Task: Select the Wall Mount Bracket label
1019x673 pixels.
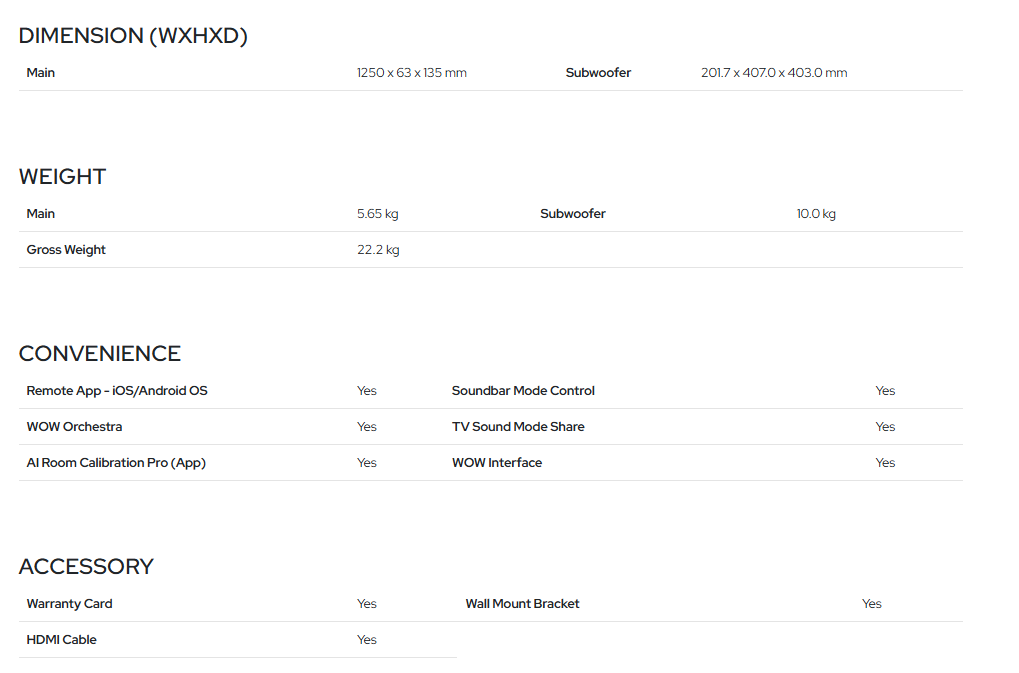Action: [x=522, y=603]
